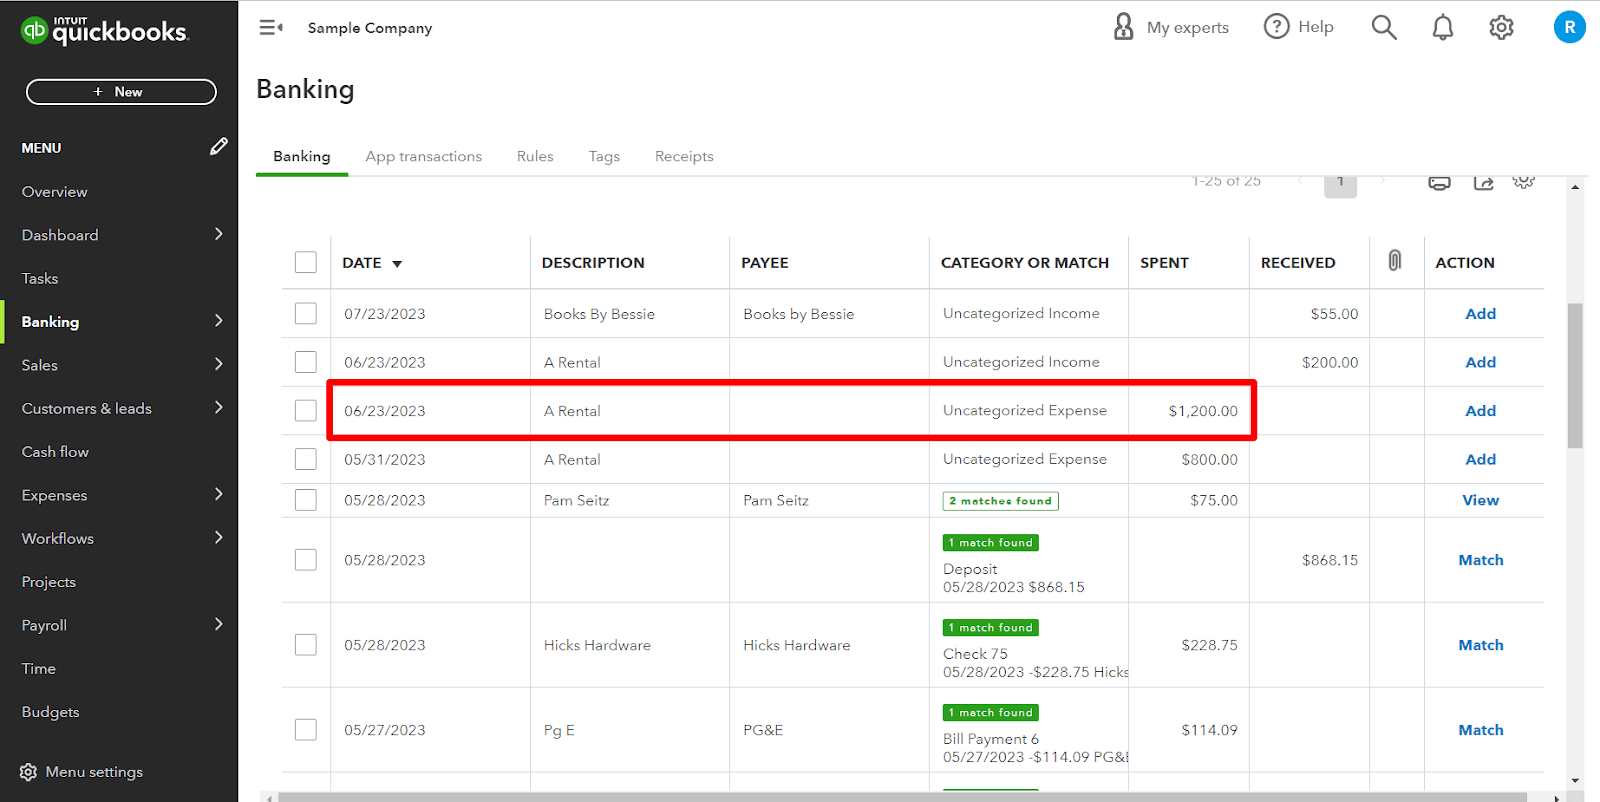Open Projects in sidebar
The width and height of the screenshot is (1600, 802).
[49, 582]
